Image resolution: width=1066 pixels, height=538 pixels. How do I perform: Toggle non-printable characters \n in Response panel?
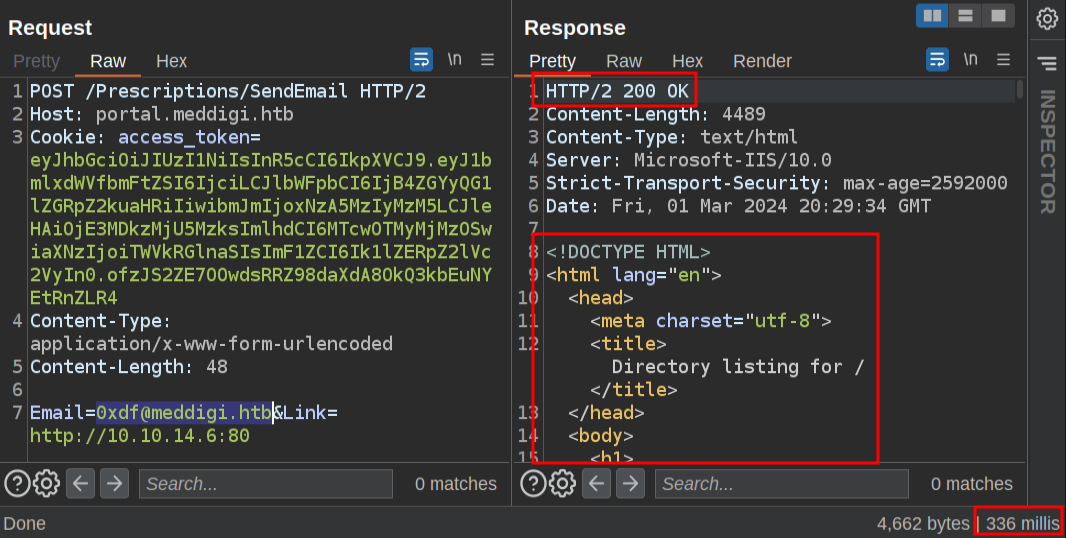coord(970,60)
